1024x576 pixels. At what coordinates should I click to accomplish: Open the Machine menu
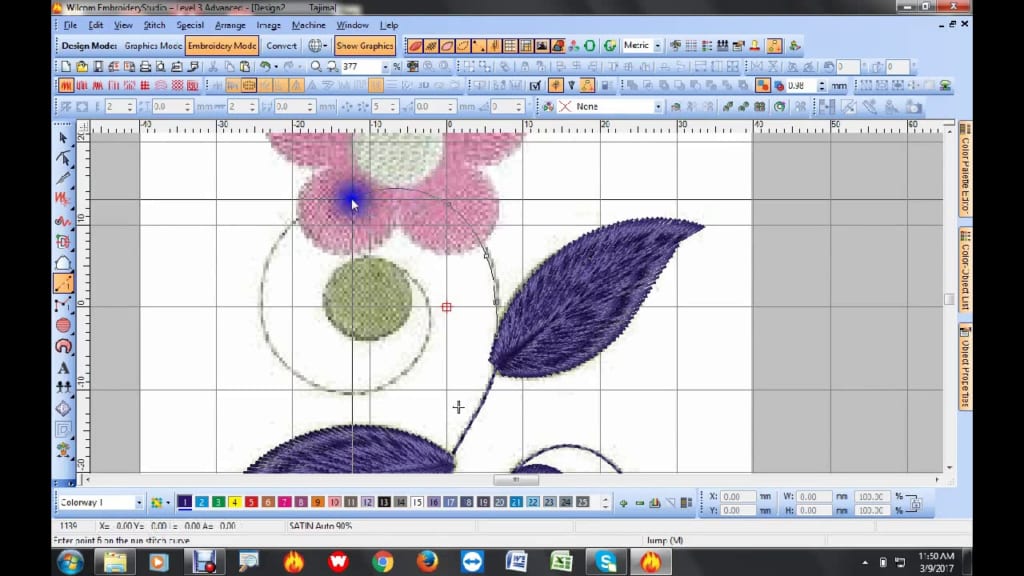[308, 25]
